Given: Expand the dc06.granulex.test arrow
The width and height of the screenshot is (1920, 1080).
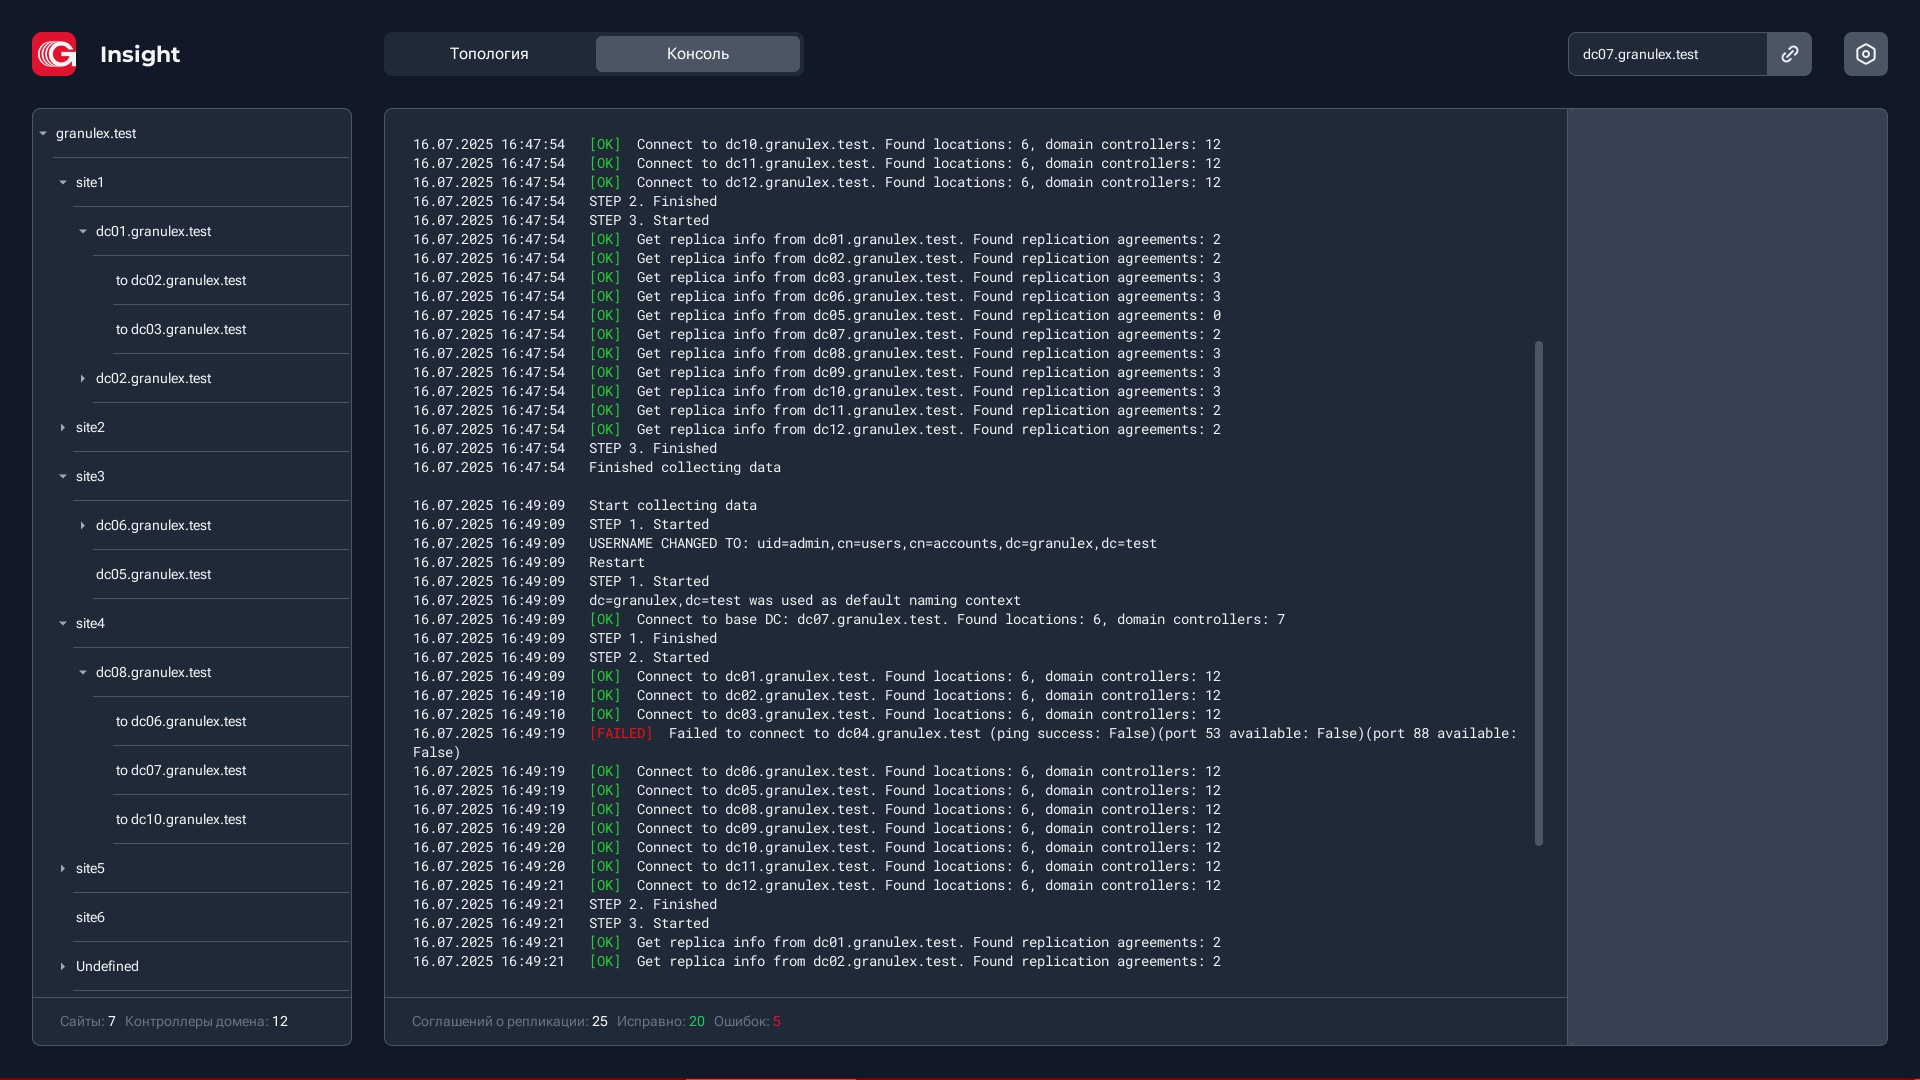Looking at the screenshot, I should pos(83,525).
